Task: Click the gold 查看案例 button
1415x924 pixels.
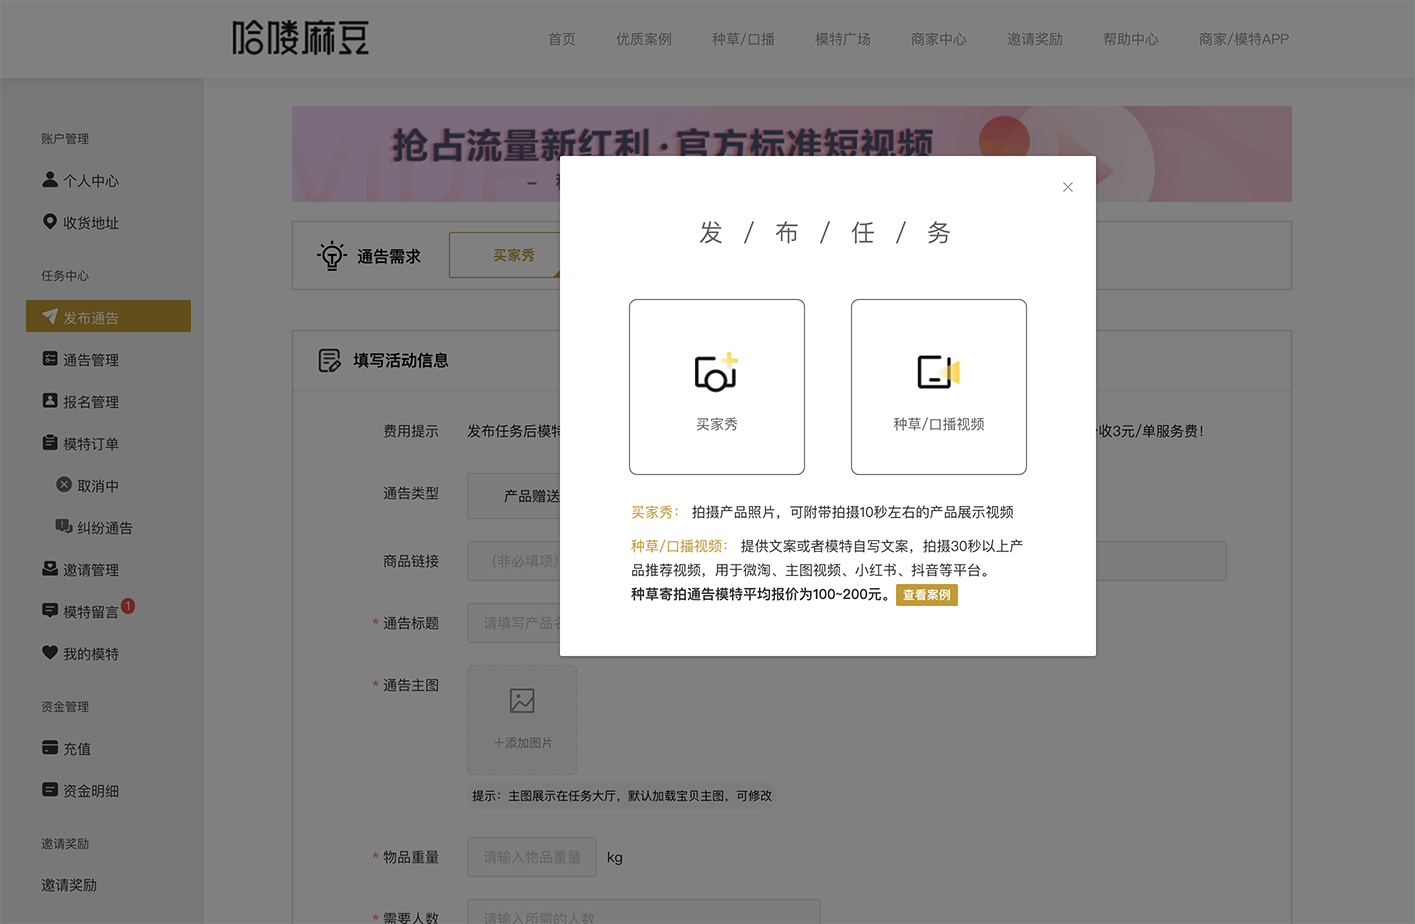Action: (x=926, y=594)
